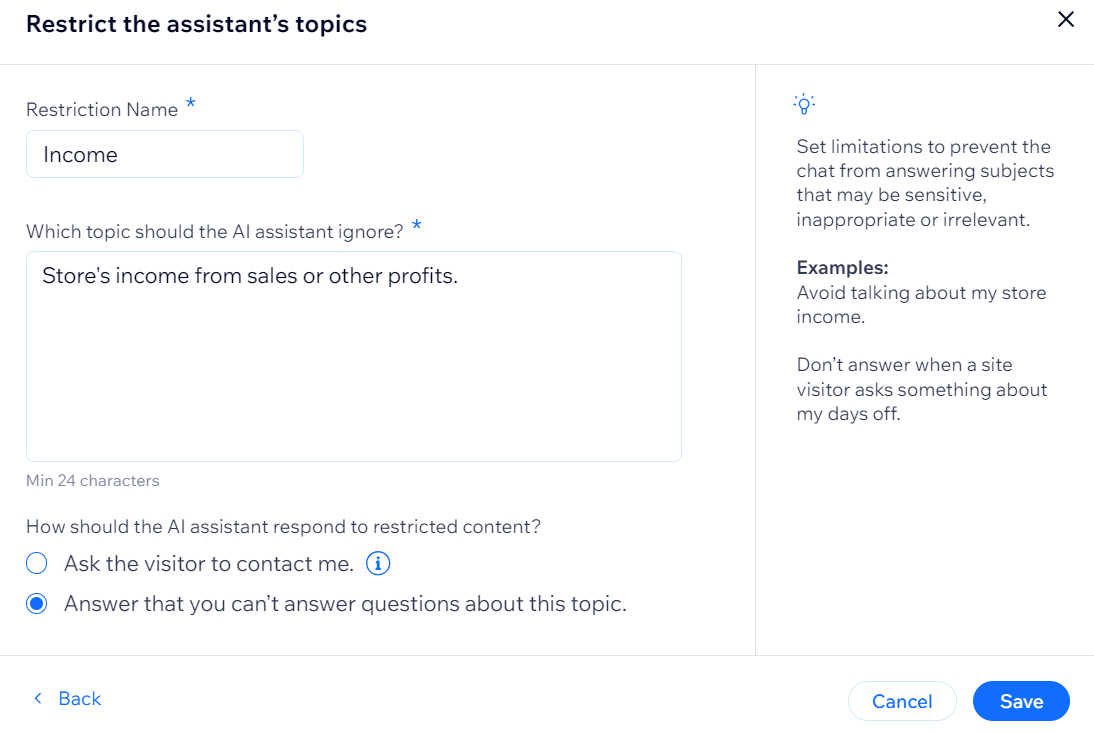The width and height of the screenshot is (1094, 734).
Task: Click into the ignored topic text area
Action: pos(354,357)
